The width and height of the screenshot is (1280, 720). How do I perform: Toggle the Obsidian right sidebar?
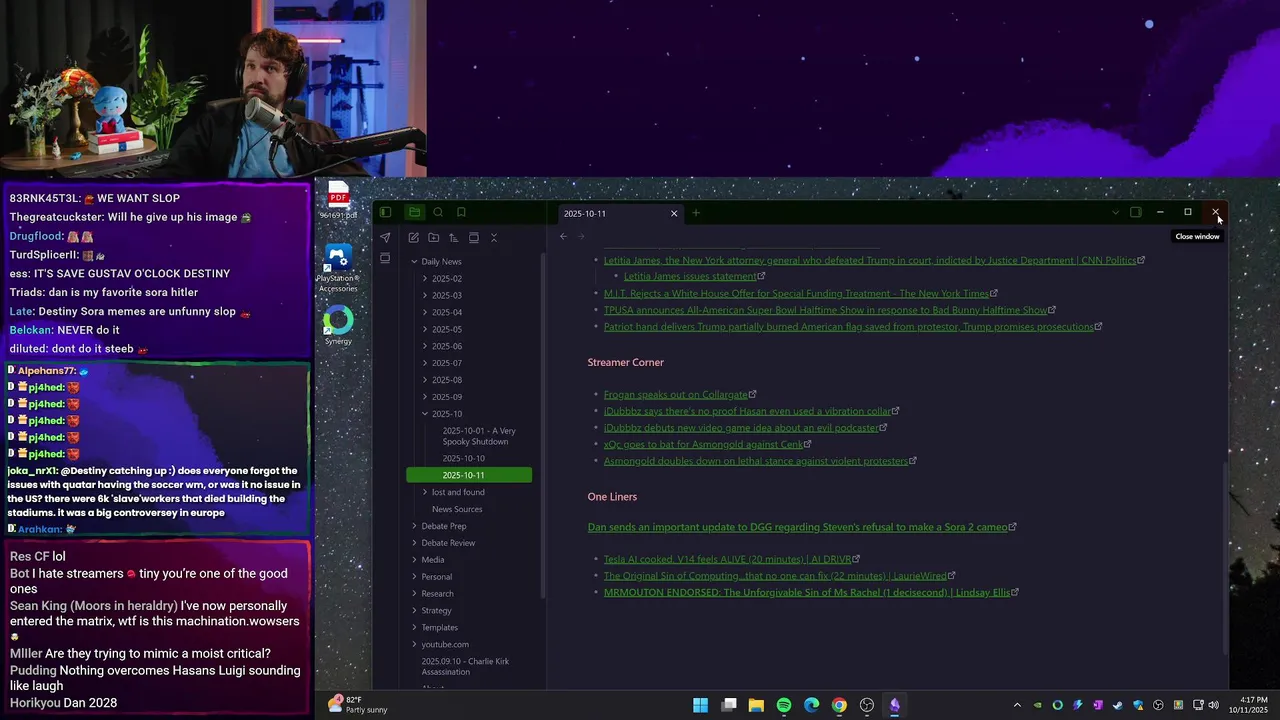[x=1136, y=212]
